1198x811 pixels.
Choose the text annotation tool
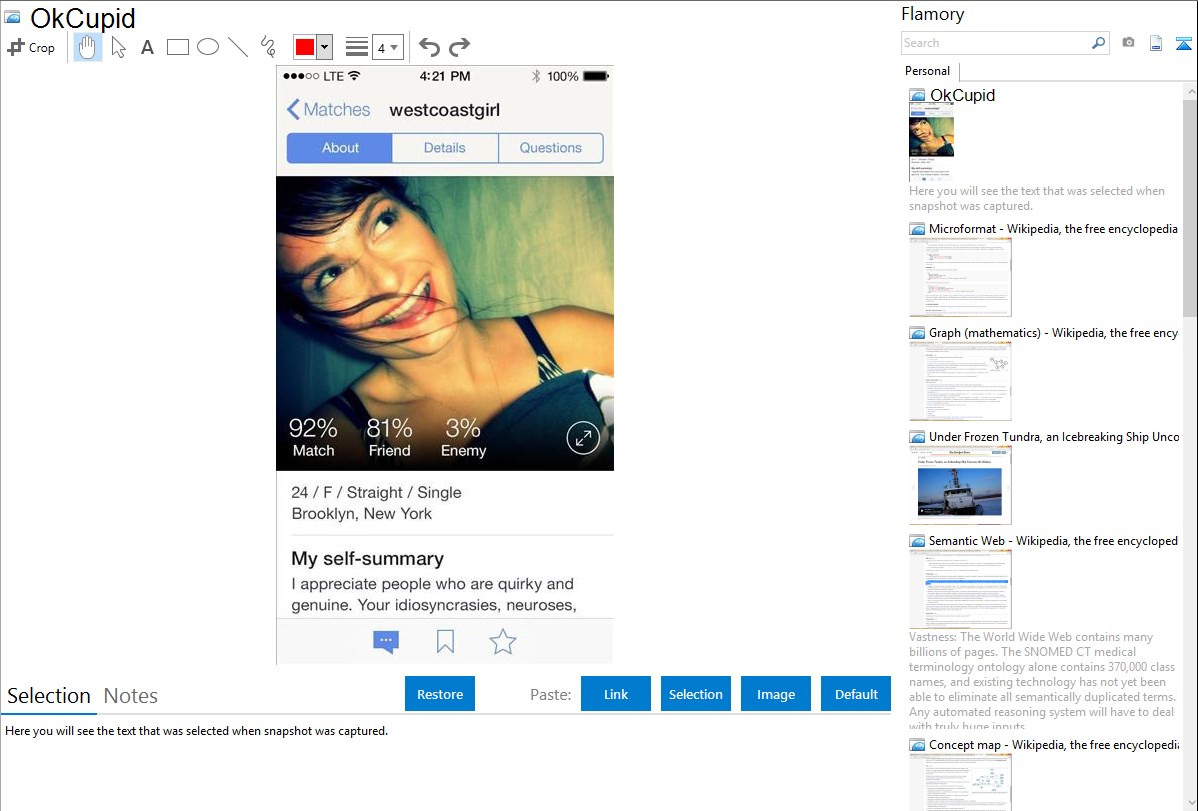pos(147,47)
